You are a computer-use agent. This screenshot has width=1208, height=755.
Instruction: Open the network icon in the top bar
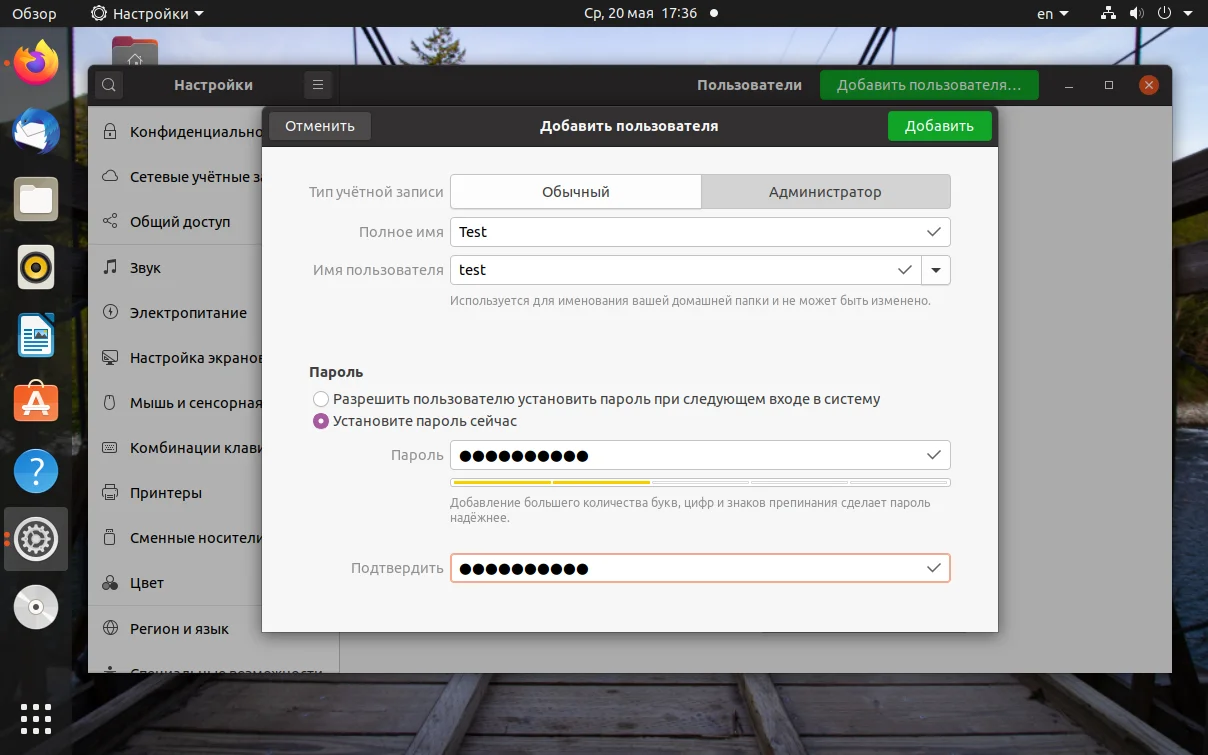pos(1108,14)
